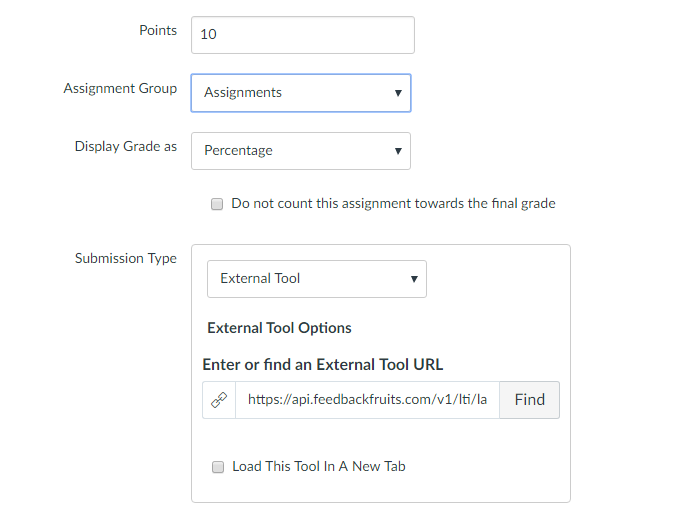Open the Submission Type External Tool dropdown
682x519 pixels.
[317, 279]
